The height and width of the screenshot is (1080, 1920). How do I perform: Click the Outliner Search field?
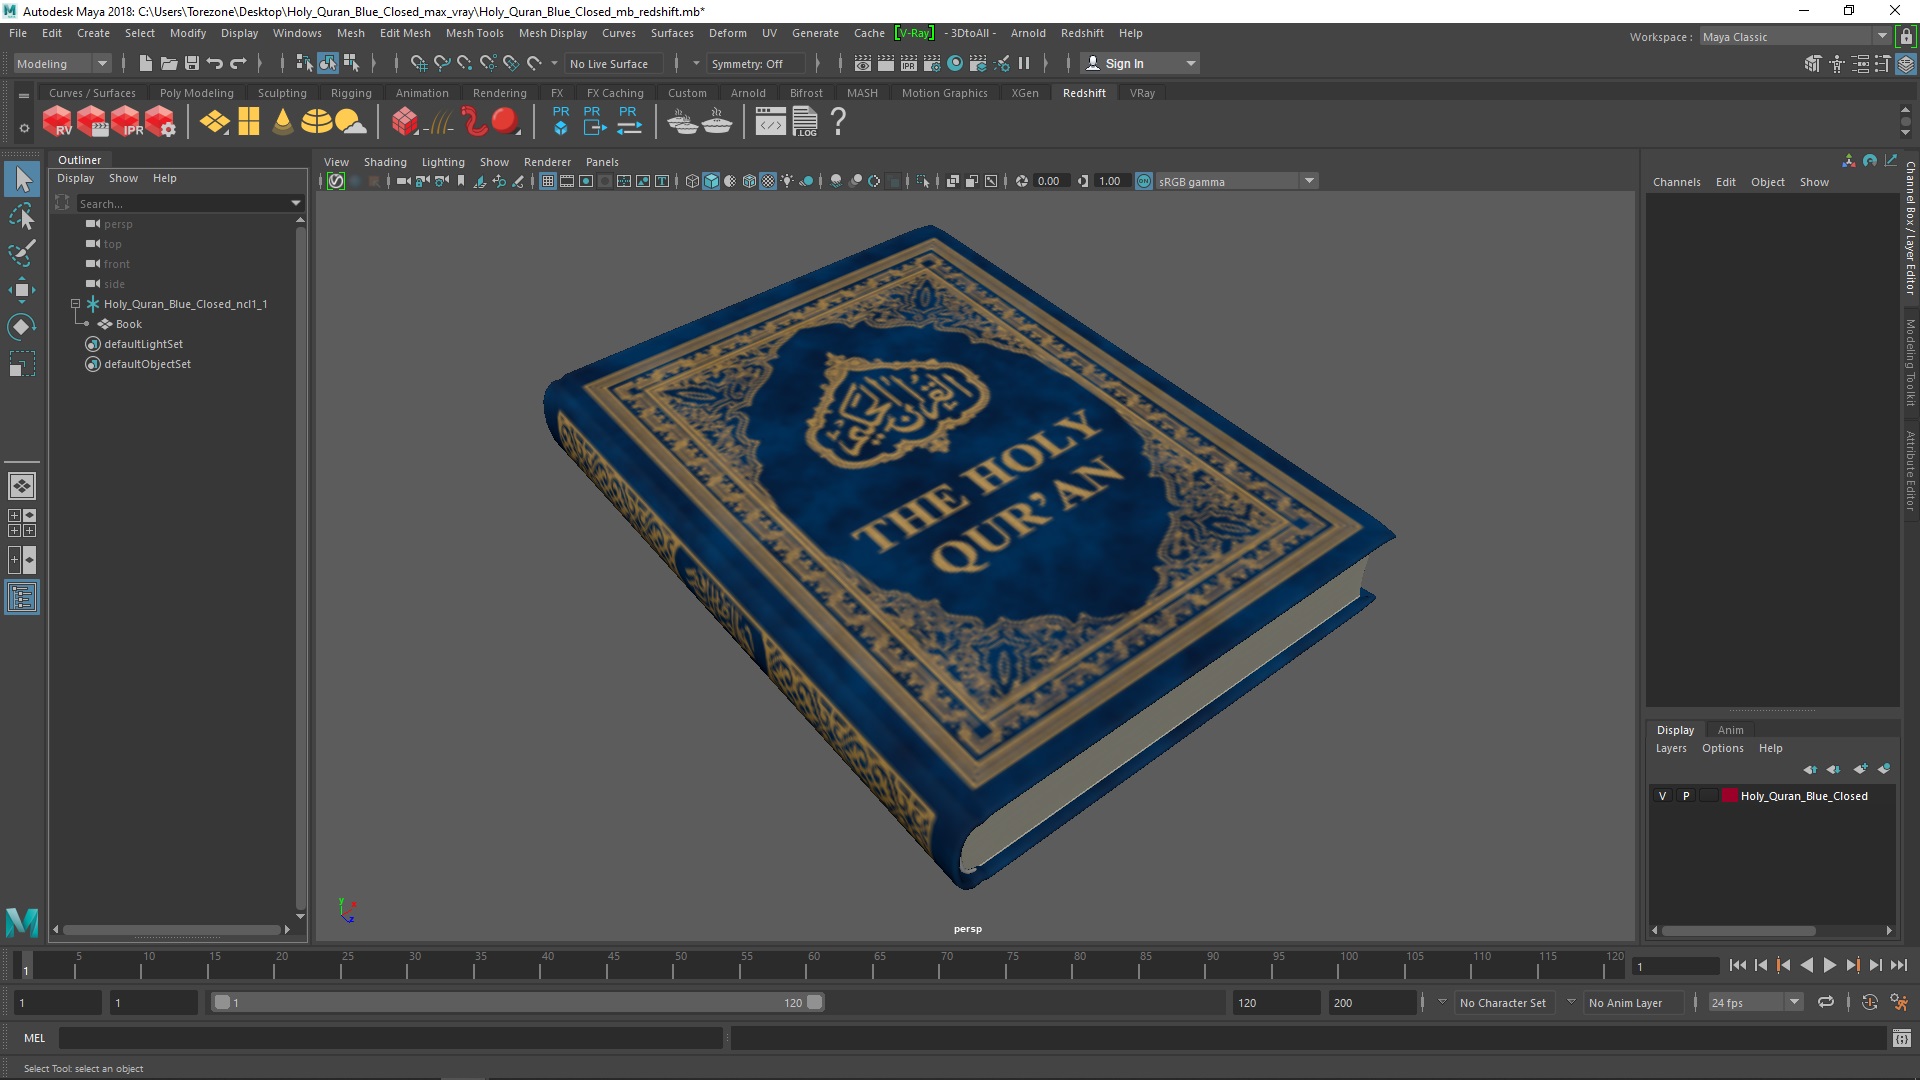tap(182, 203)
